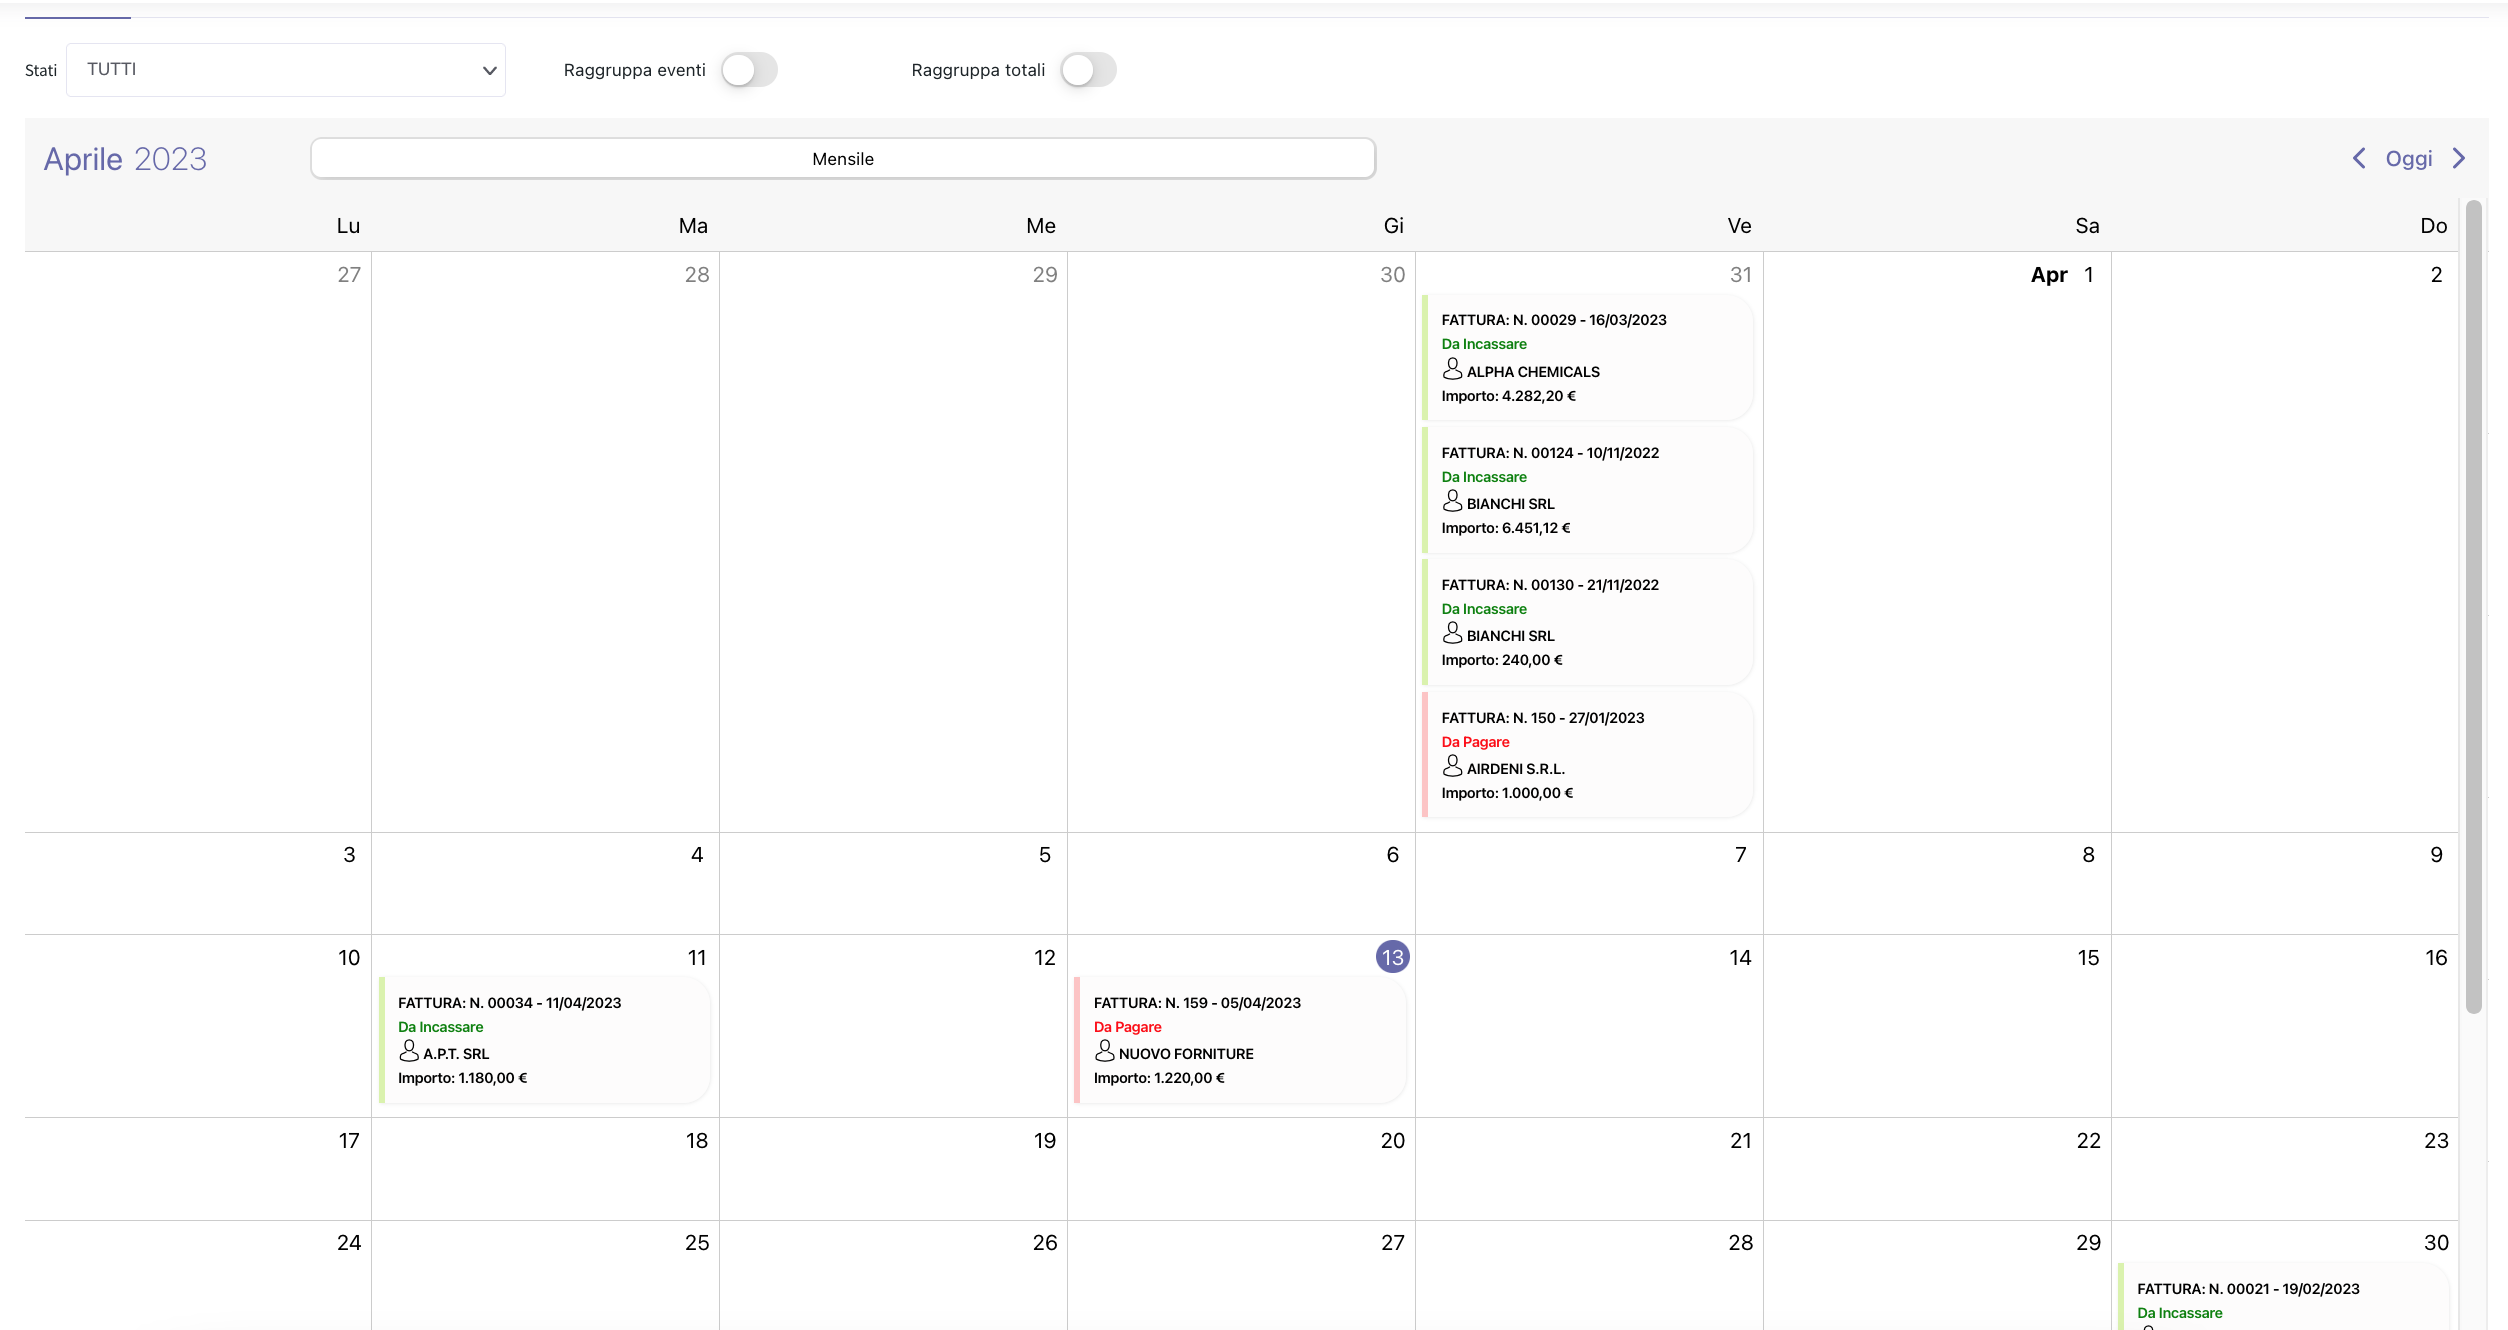Select day 14 in the calendar

[1740, 958]
